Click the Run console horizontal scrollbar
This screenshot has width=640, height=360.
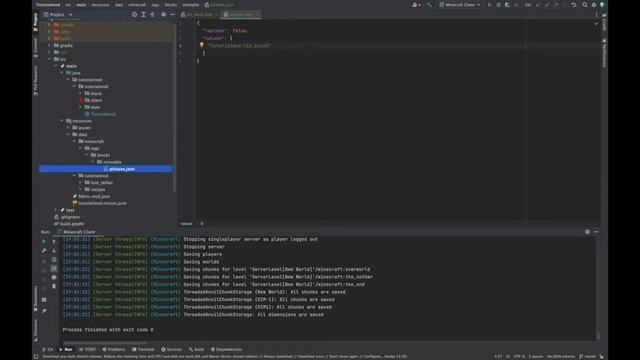[x=104, y=343]
